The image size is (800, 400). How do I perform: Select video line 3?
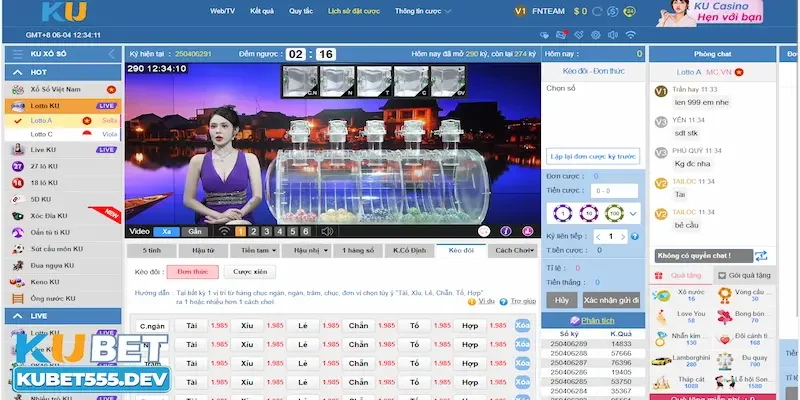coord(266,232)
